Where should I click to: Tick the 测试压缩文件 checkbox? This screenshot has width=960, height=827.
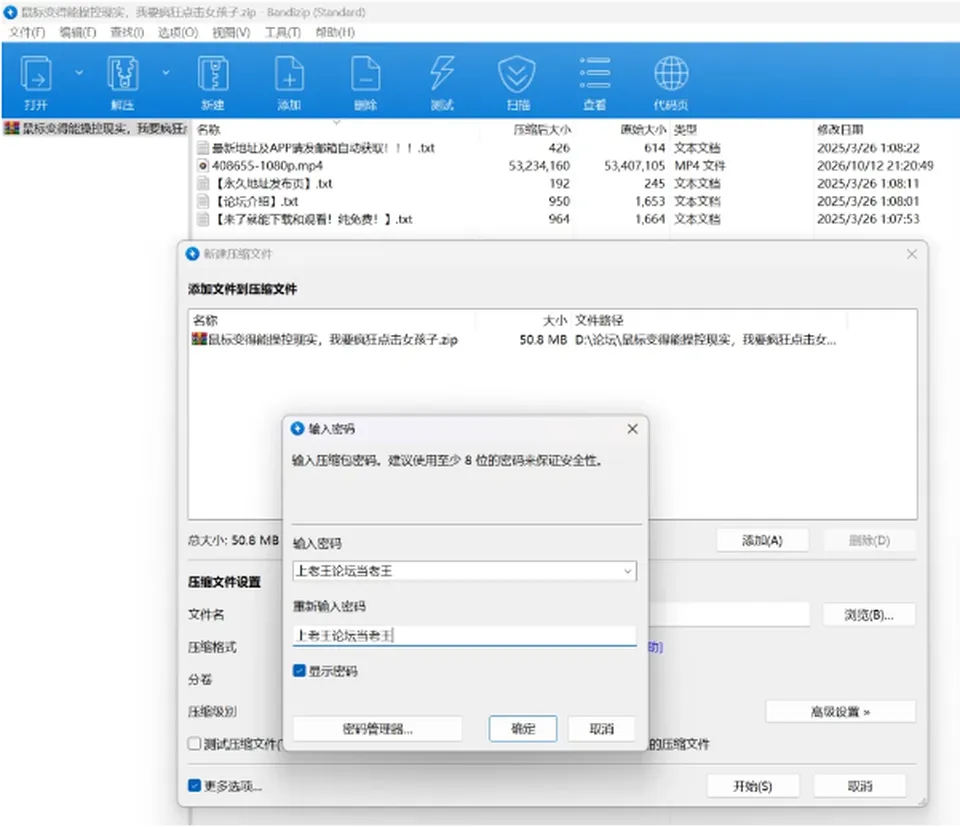click(194, 744)
